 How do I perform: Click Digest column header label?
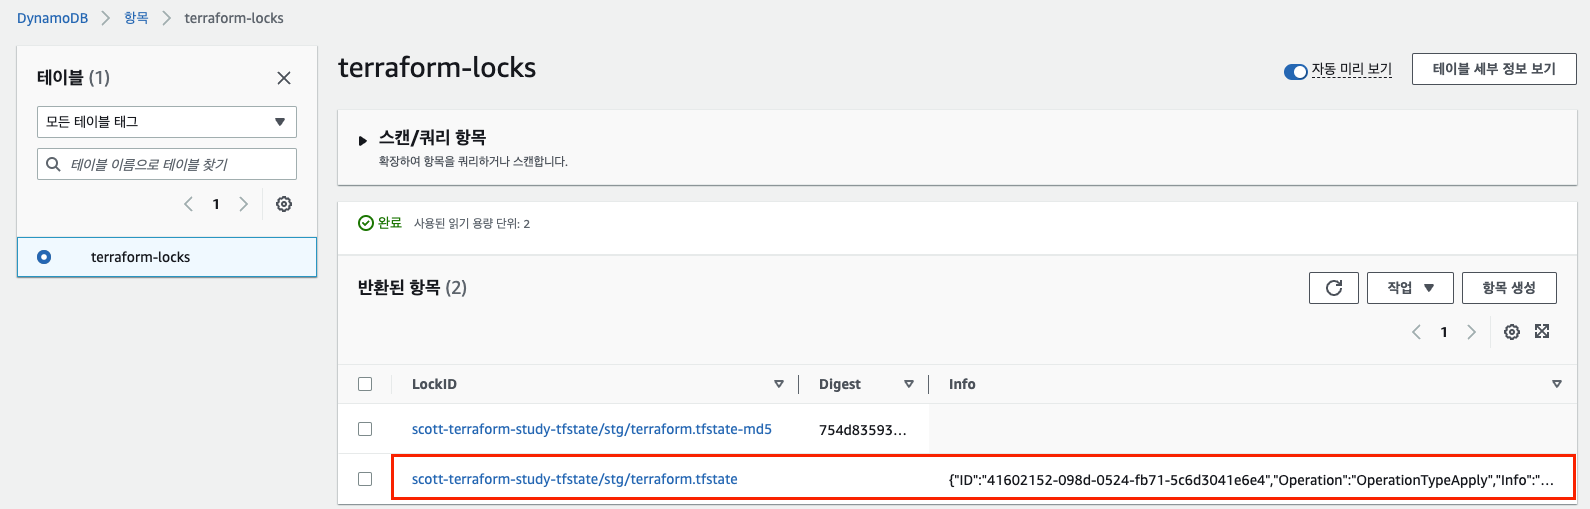coord(840,384)
